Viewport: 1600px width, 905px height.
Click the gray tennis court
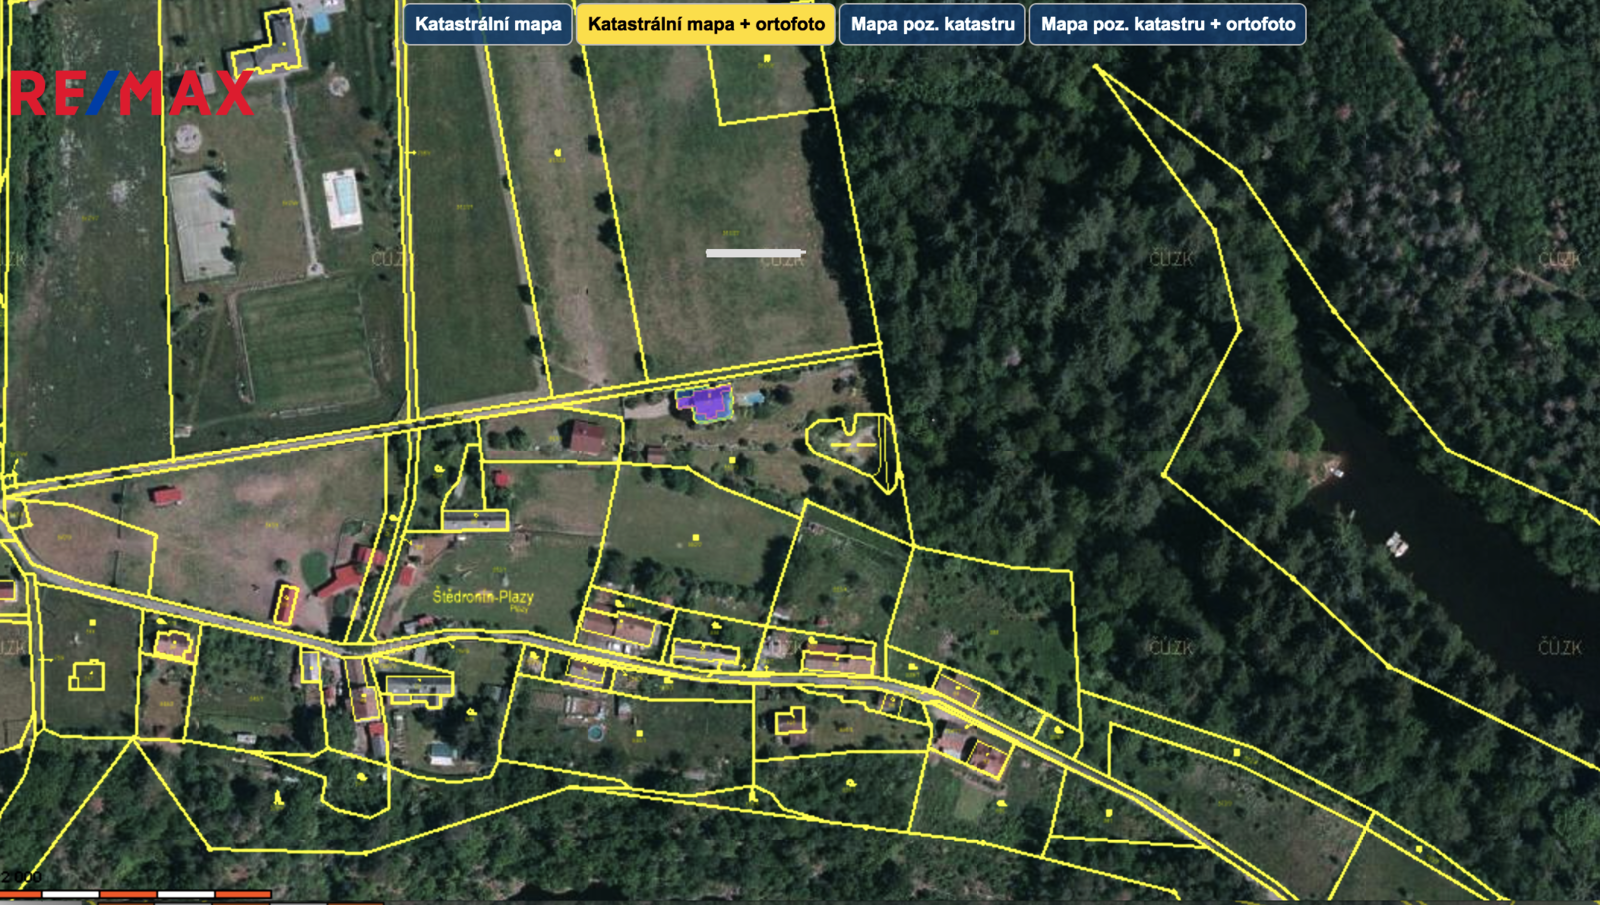201,225
